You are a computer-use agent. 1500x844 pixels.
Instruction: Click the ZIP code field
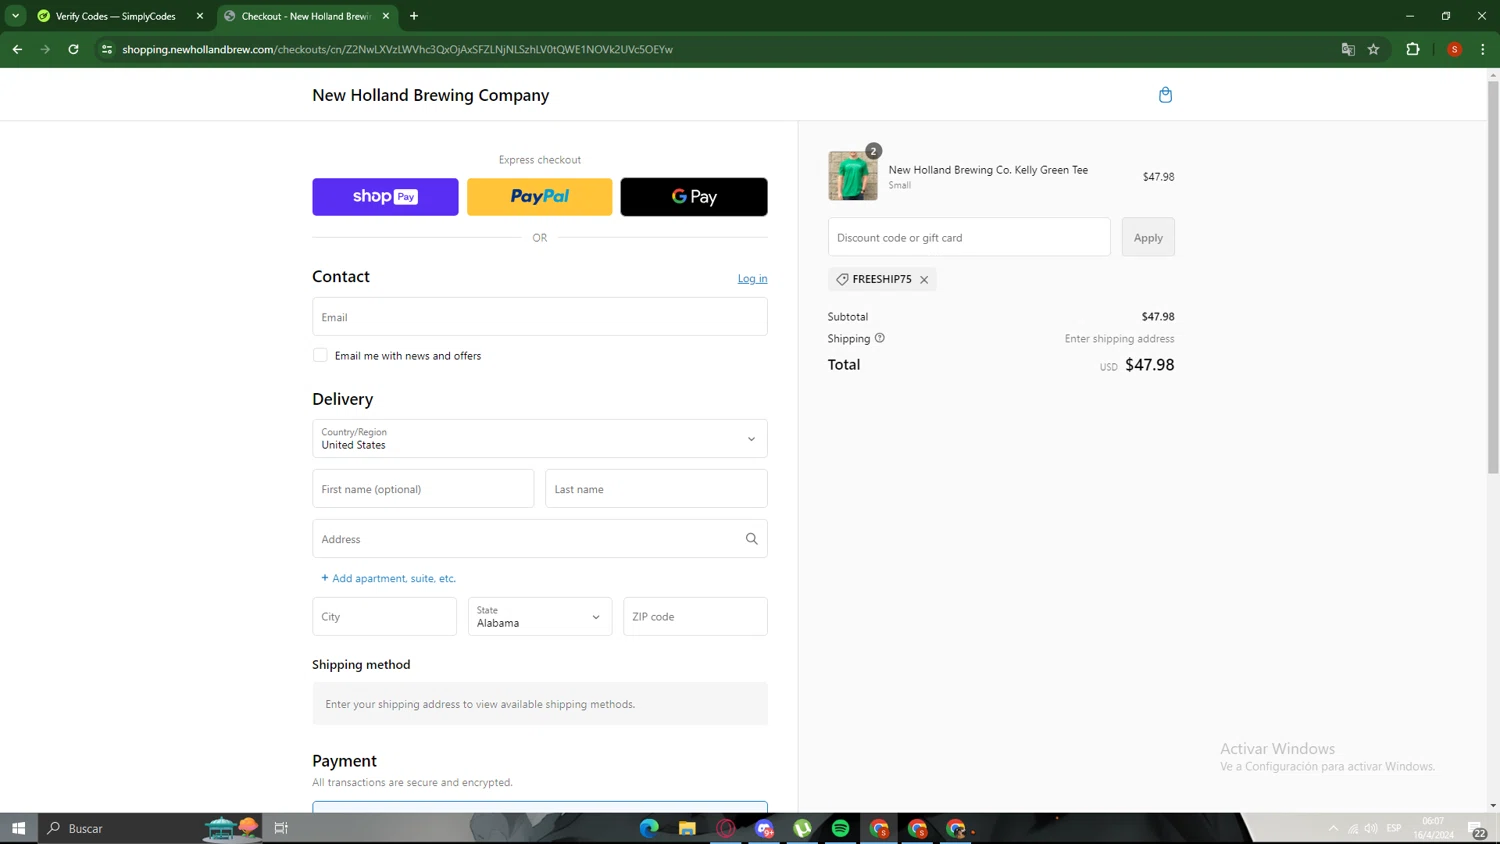[695, 617]
